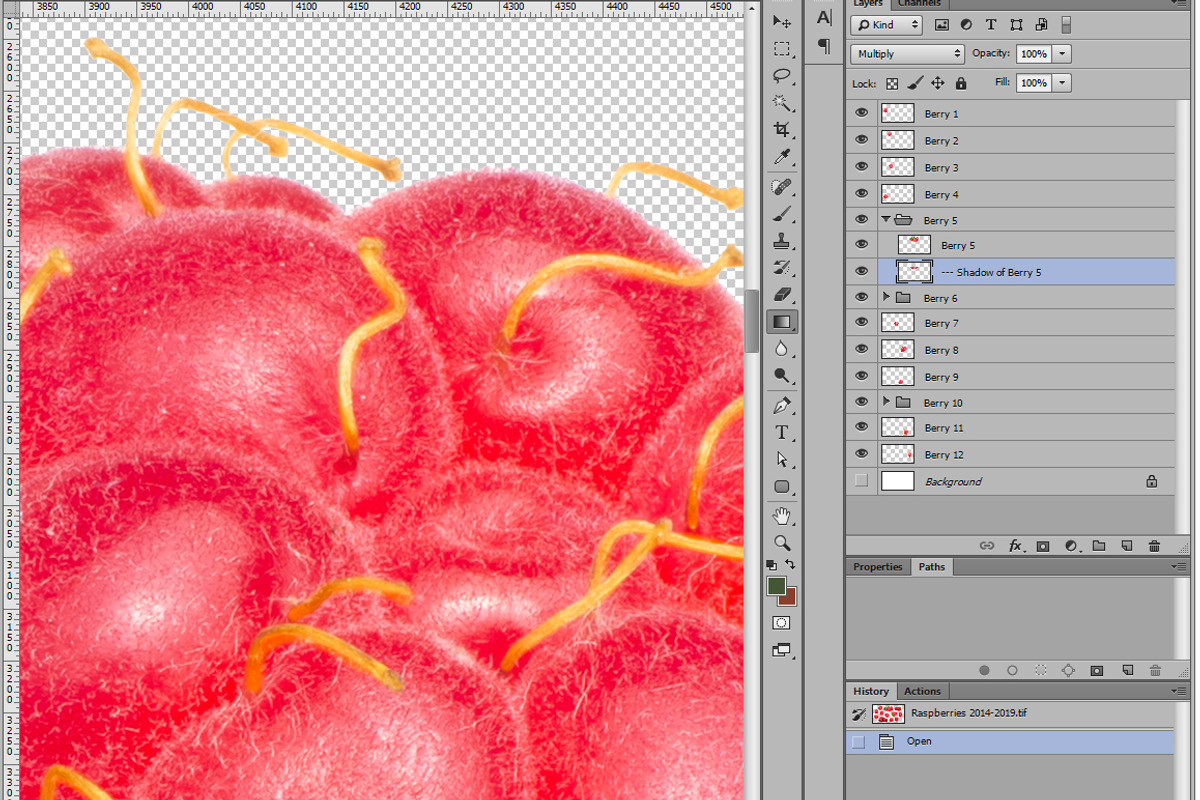This screenshot has width=1200, height=800.
Task: Select the Zoom tool
Action: pos(782,543)
